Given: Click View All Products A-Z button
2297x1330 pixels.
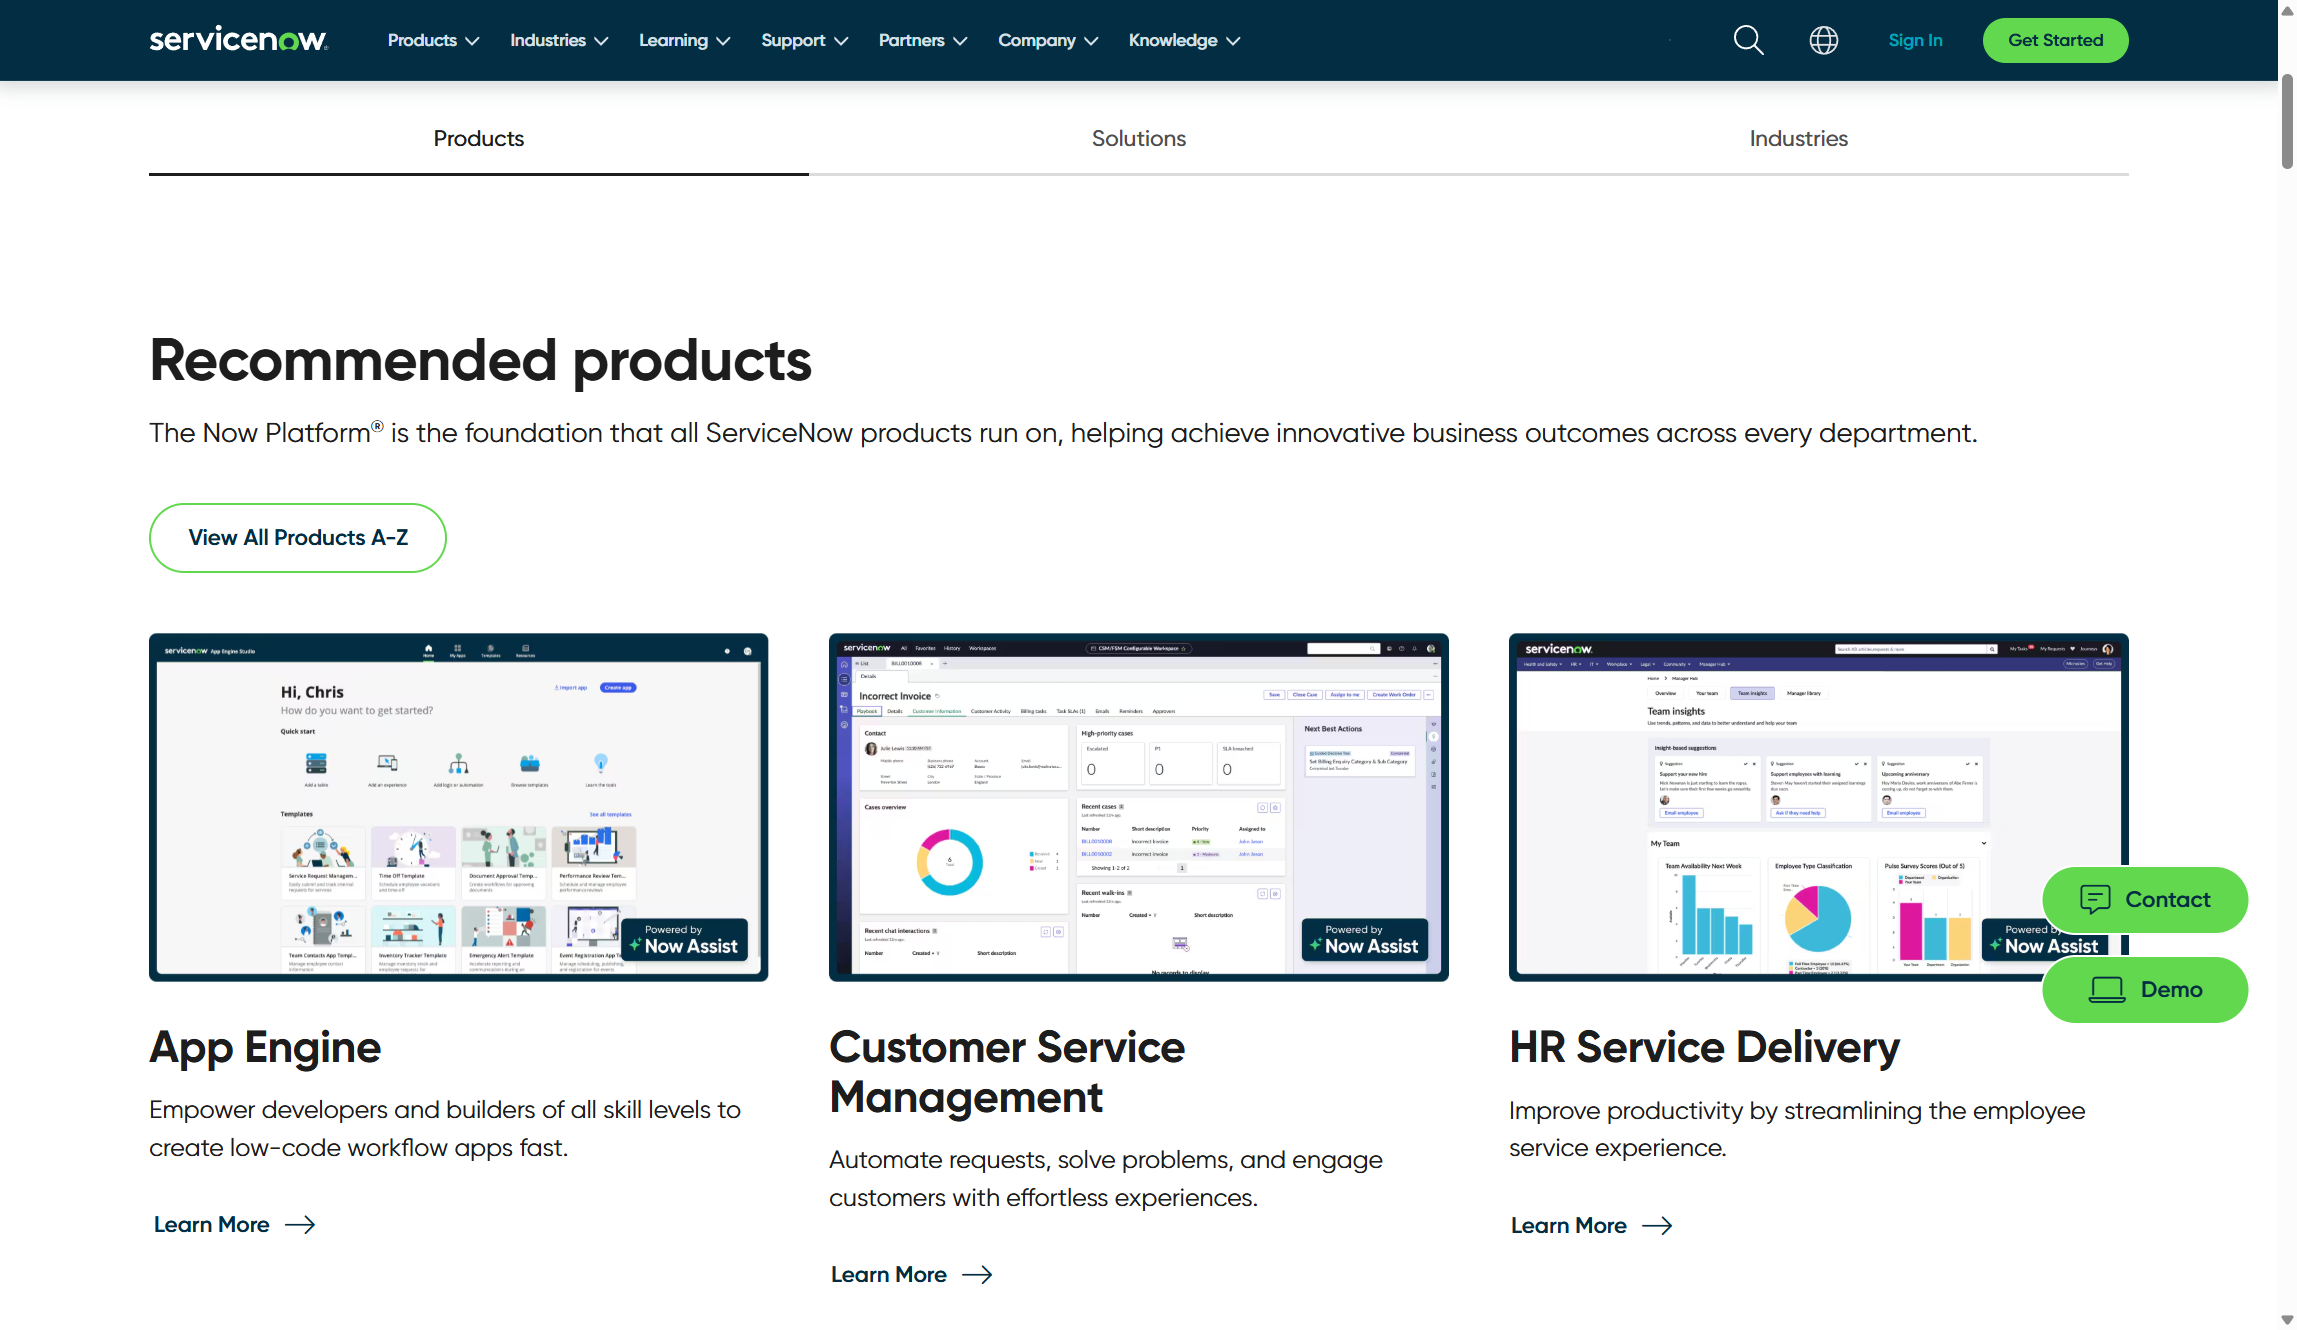Looking at the screenshot, I should [298, 538].
